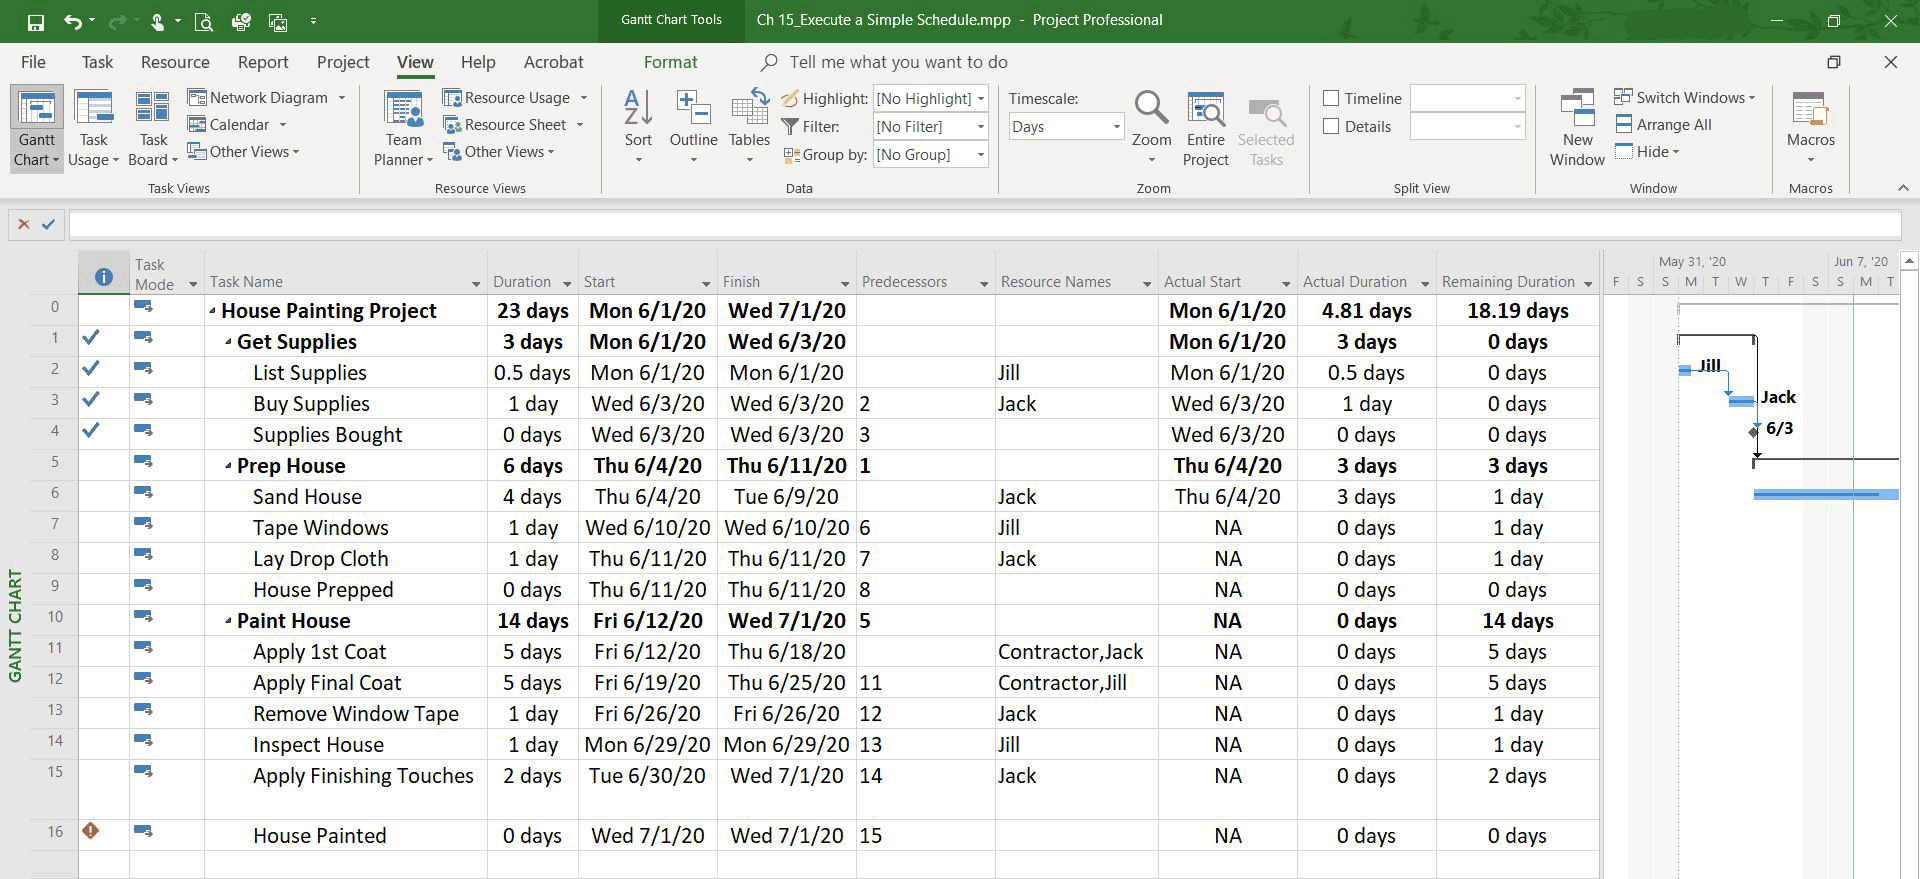The height and width of the screenshot is (879, 1920).
Task: Click the Indicators info column header
Action: [104, 277]
